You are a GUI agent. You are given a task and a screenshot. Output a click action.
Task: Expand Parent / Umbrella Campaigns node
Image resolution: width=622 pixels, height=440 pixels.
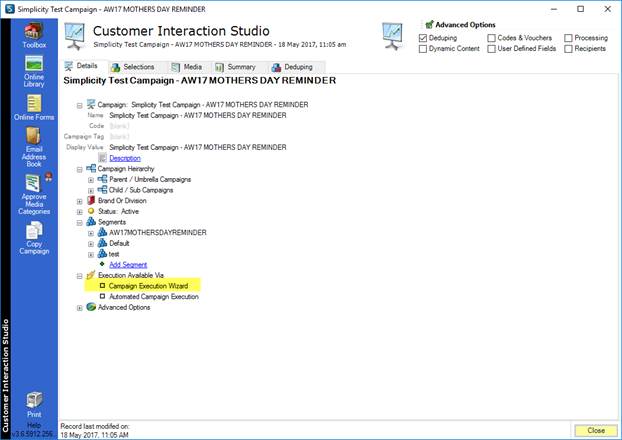[91, 180]
